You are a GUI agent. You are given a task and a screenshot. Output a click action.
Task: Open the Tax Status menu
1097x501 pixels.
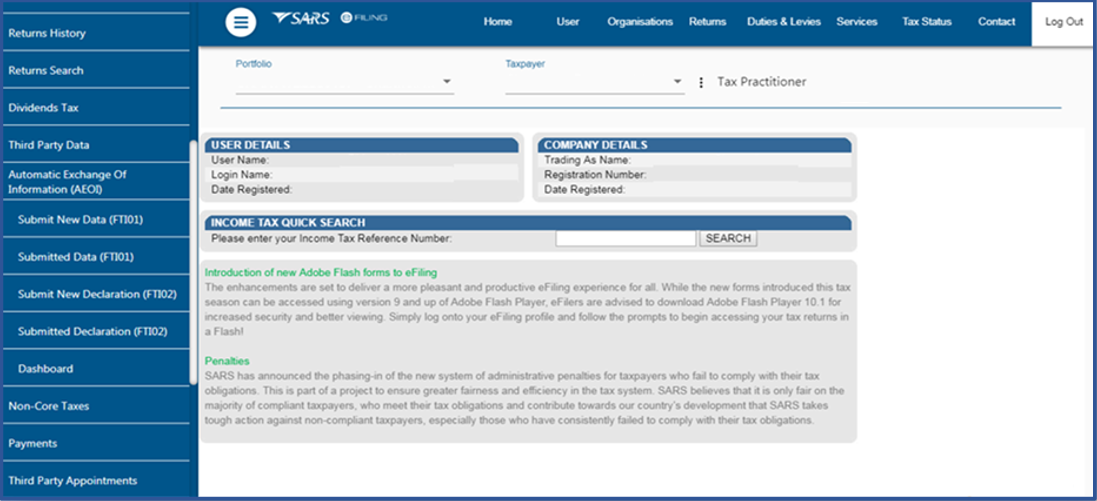pyautogui.click(x=926, y=22)
